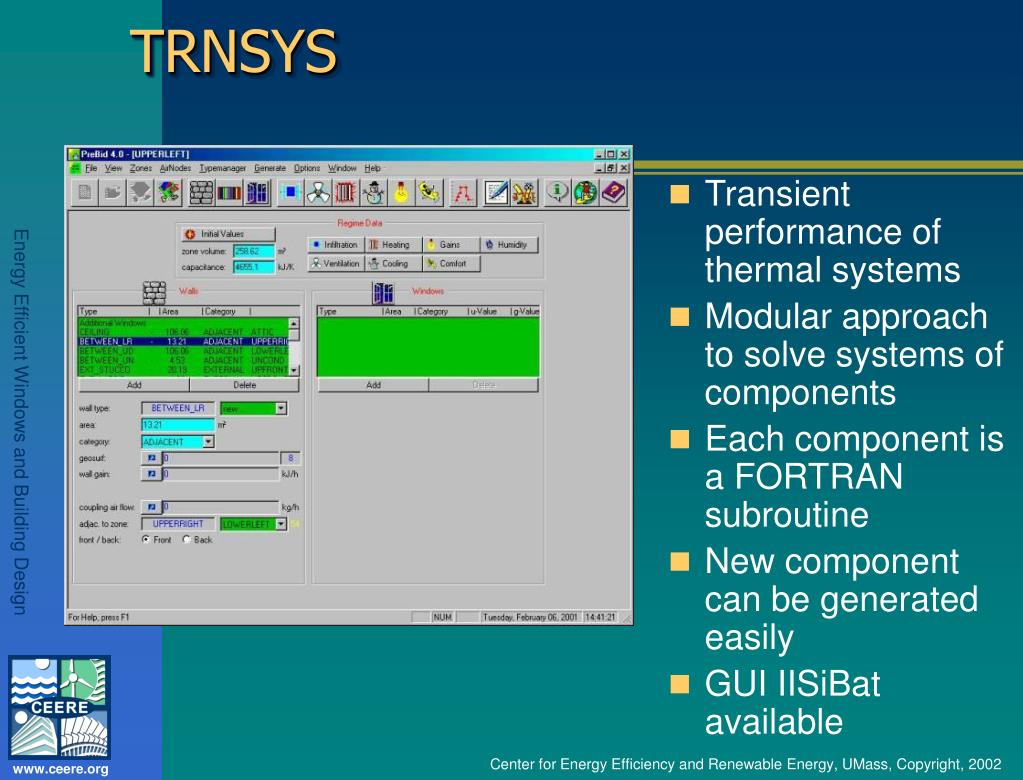This screenshot has width=1023, height=780.
Task: Open the Generate menu
Action: [269, 168]
